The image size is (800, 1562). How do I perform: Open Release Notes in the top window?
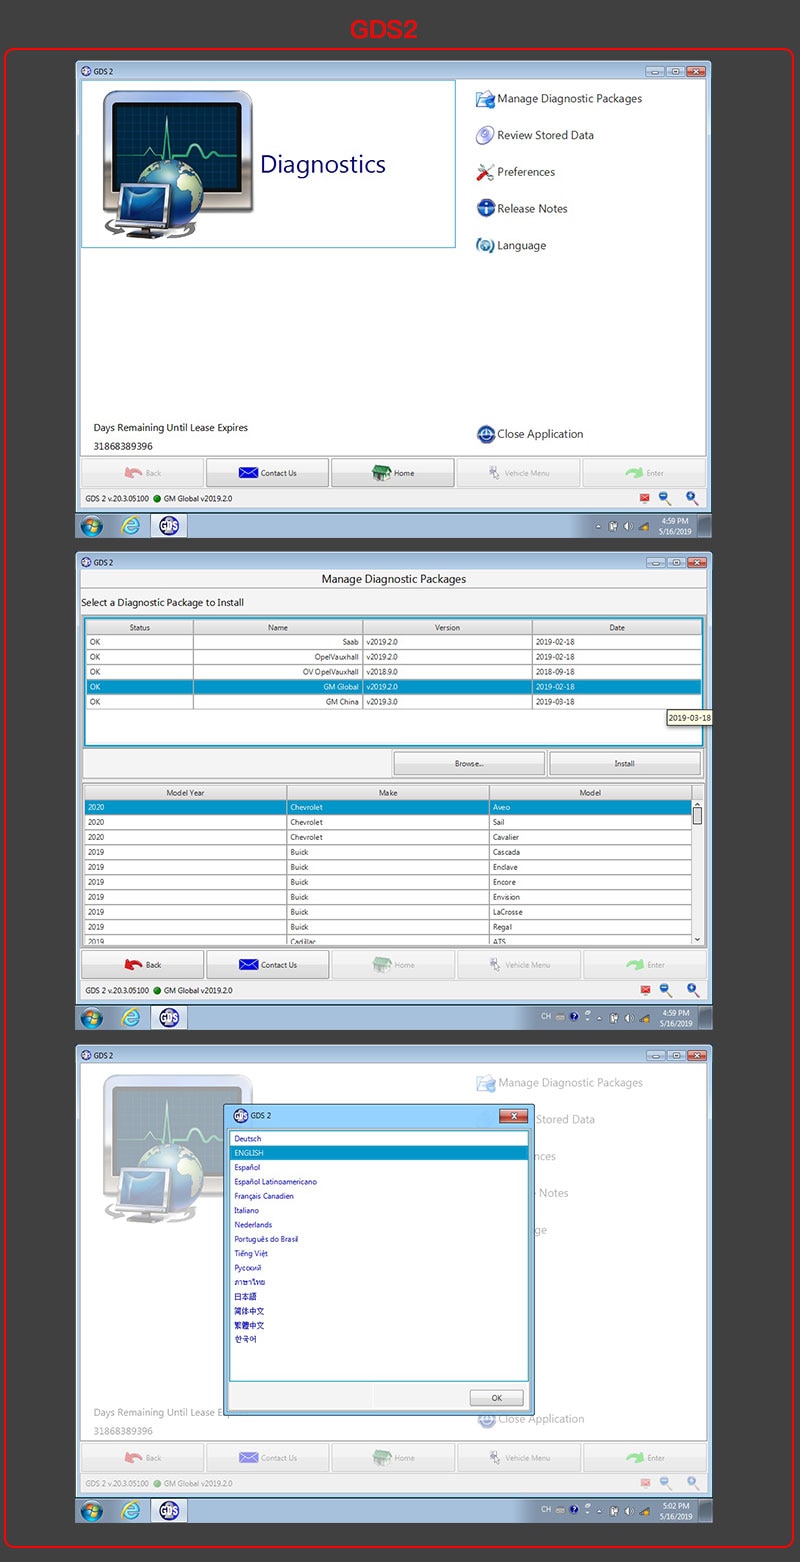[x=521, y=208]
